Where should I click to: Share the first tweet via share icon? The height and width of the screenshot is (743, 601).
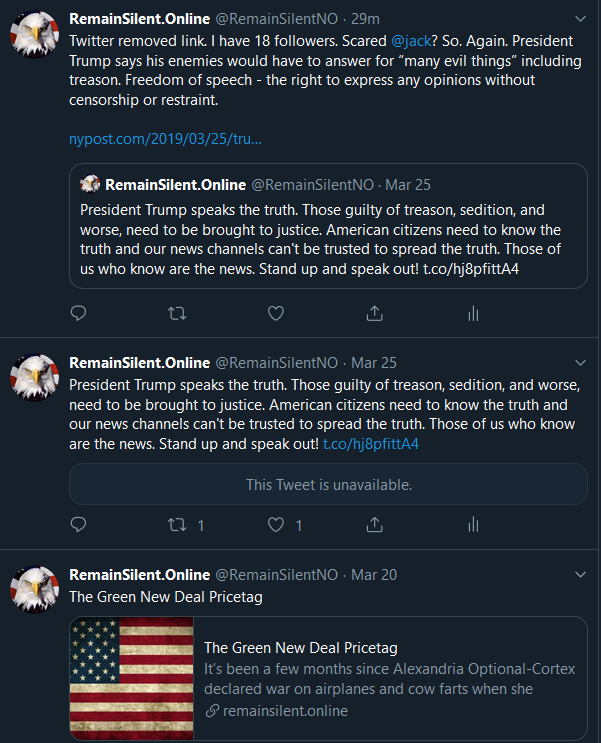tap(374, 313)
